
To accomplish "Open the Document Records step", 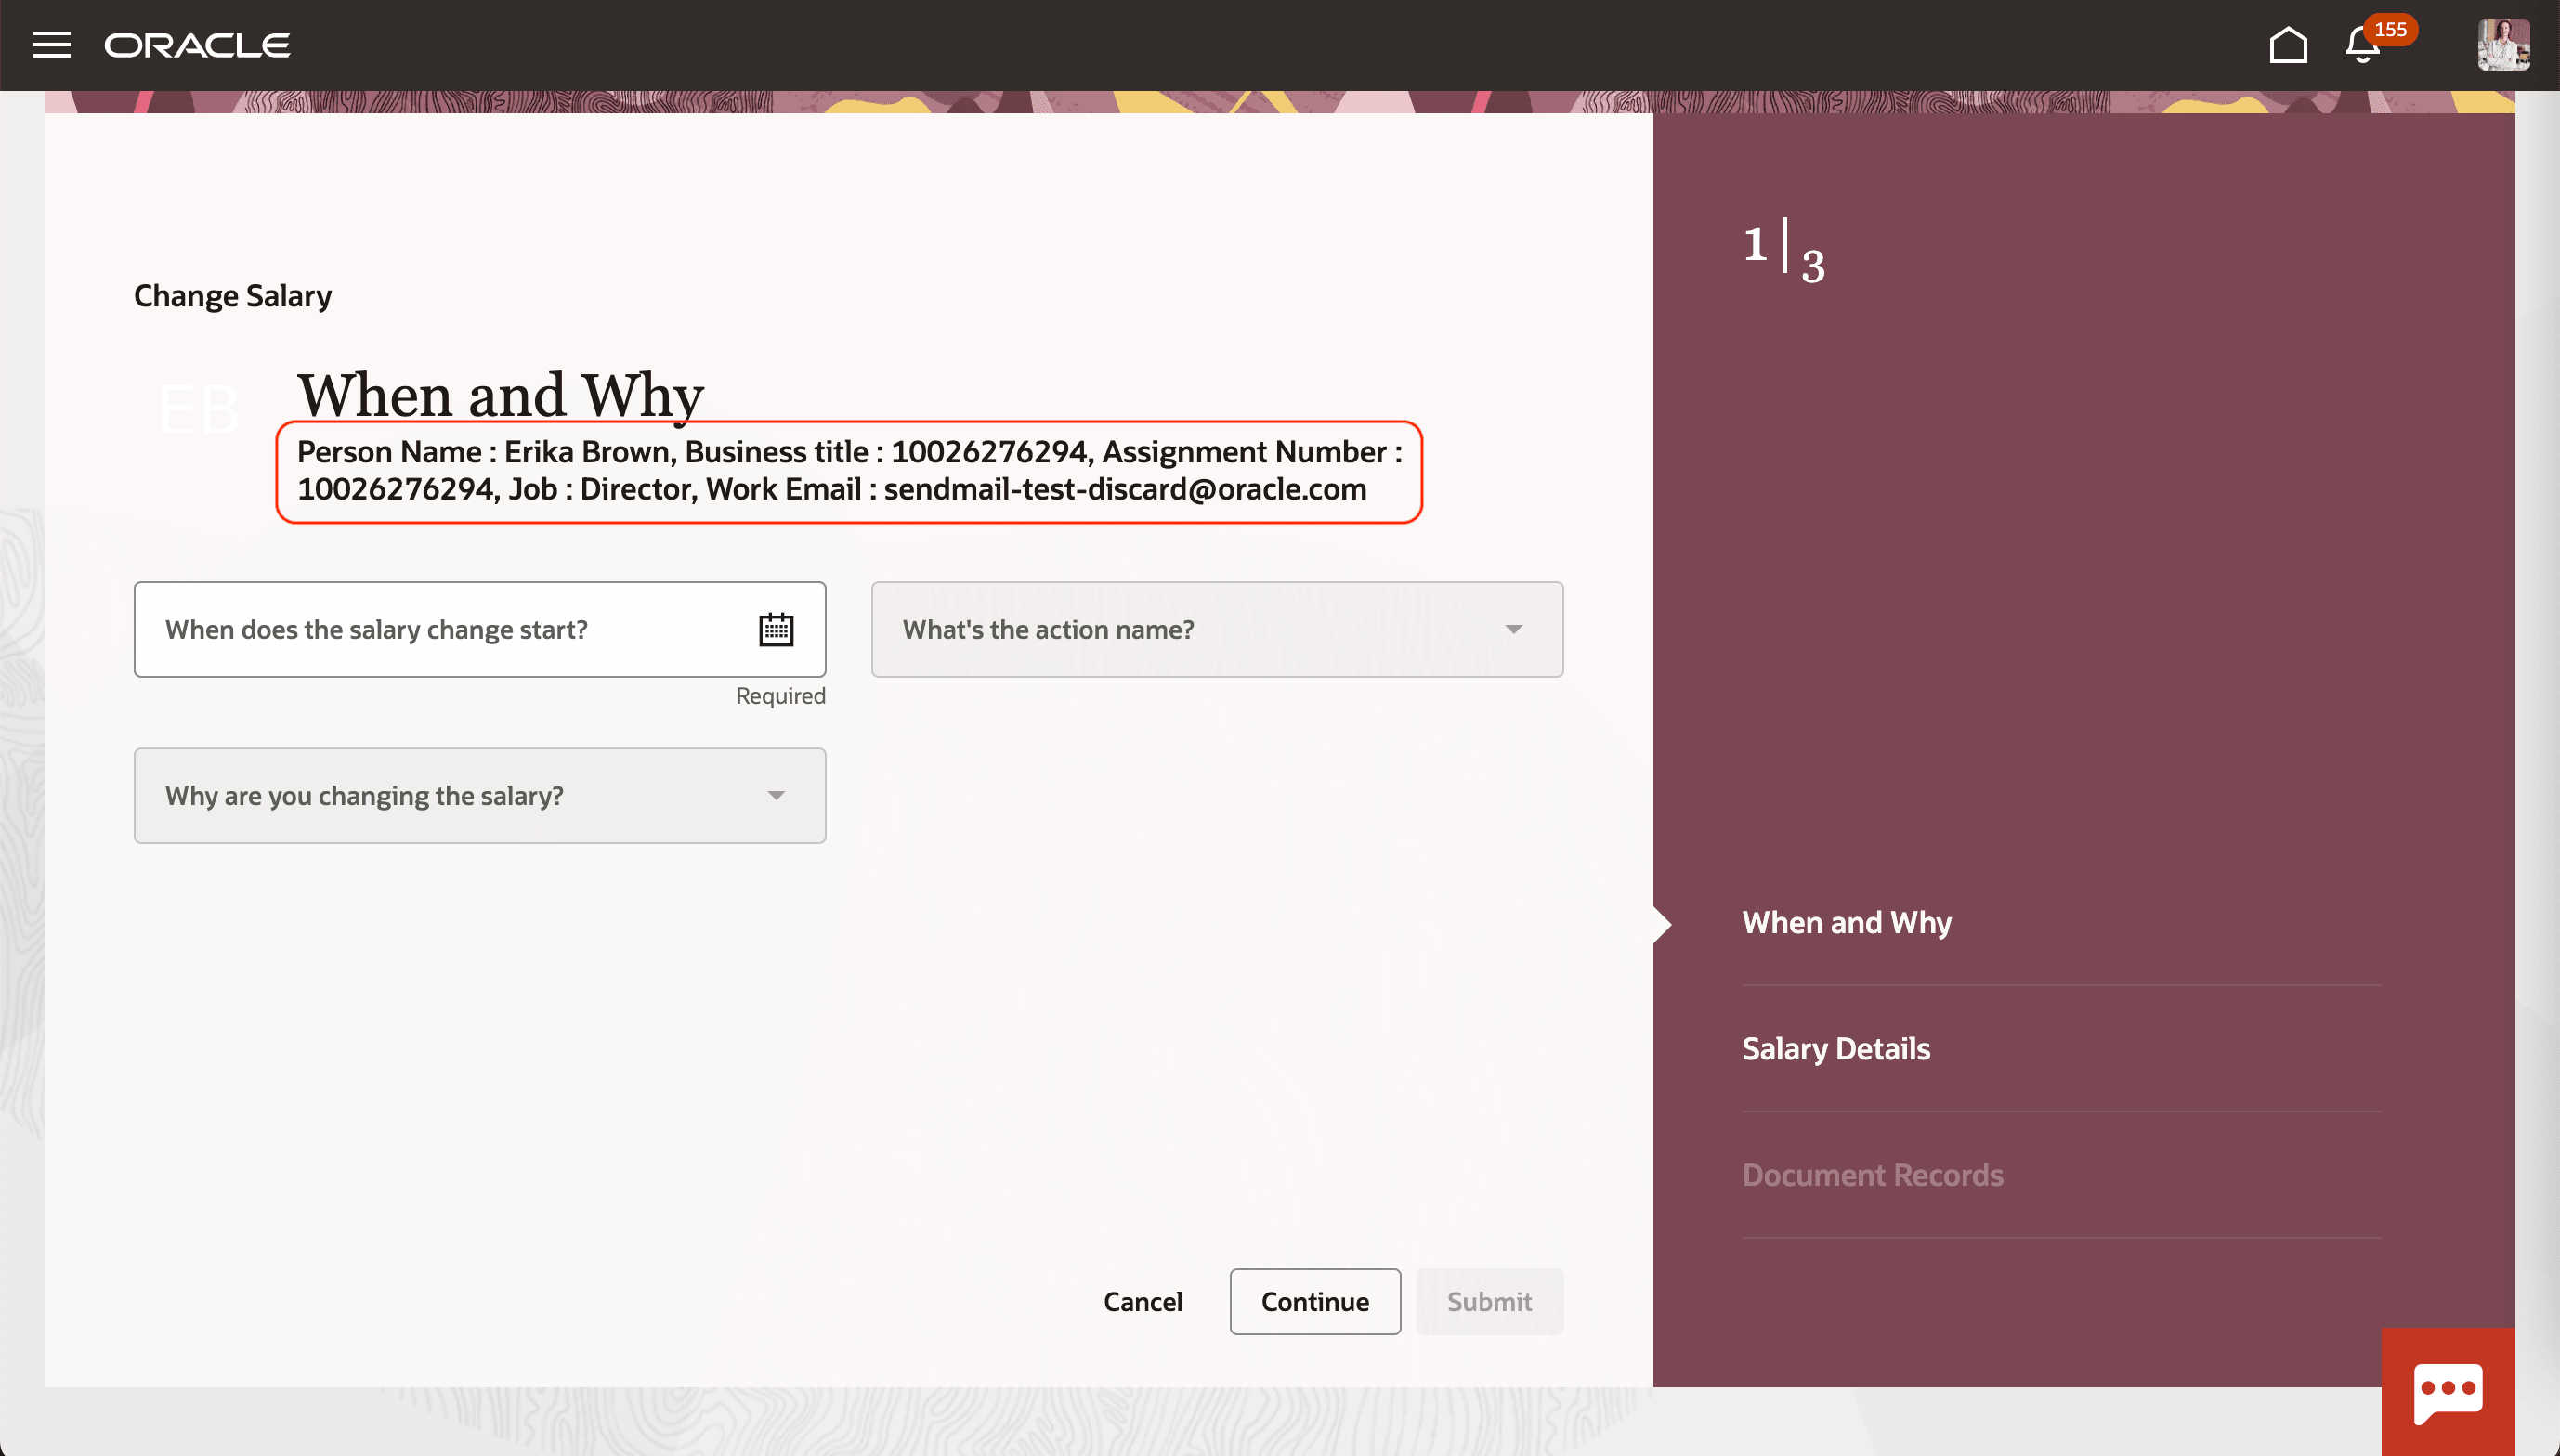I will tap(1872, 1175).
